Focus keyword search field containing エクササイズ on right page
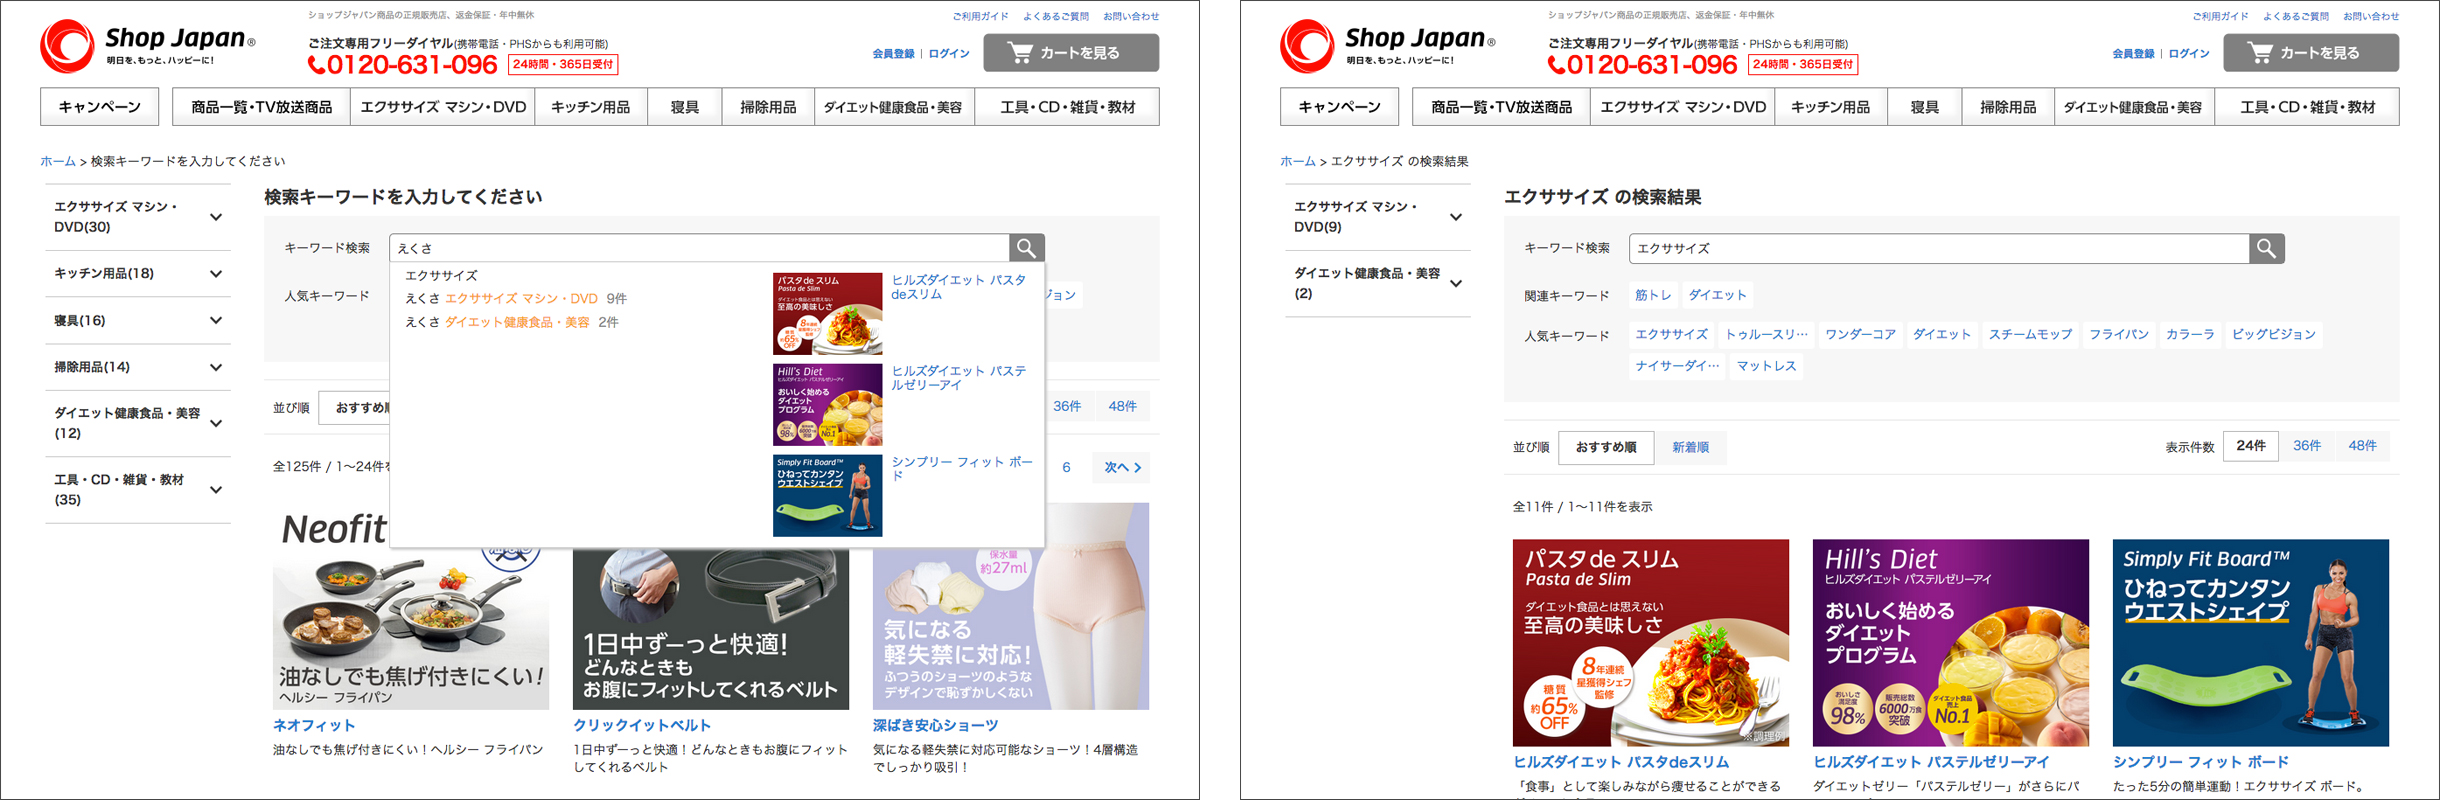The height and width of the screenshot is (800, 2440). point(1940,248)
